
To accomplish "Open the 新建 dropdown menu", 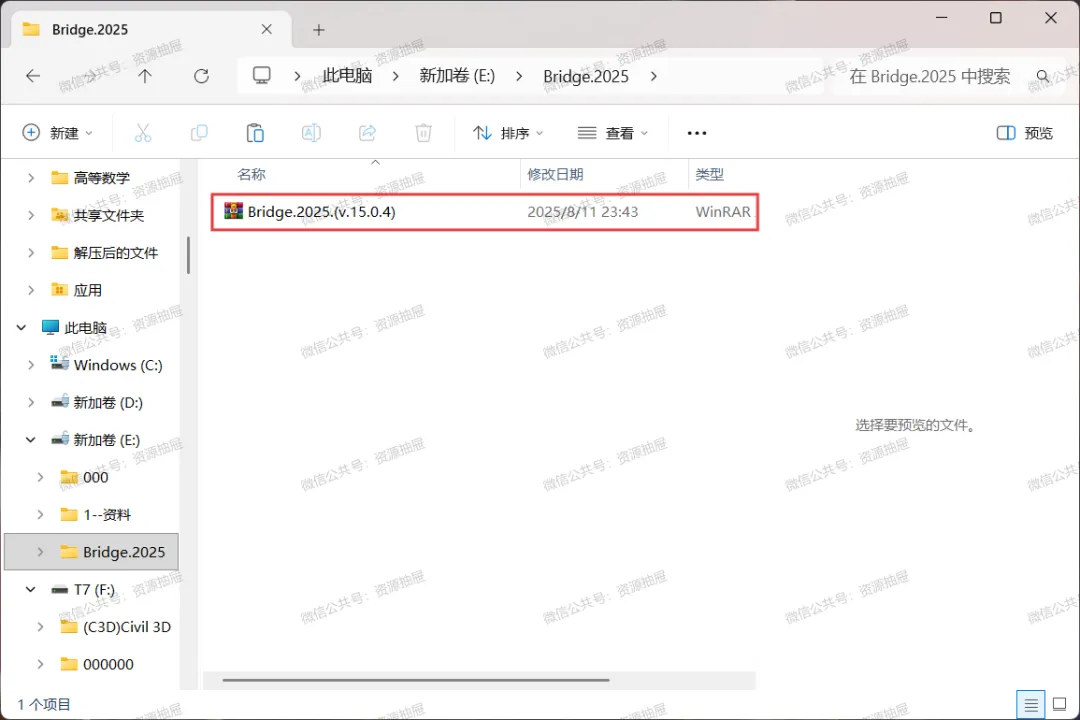I will pyautogui.click(x=57, y=133).
